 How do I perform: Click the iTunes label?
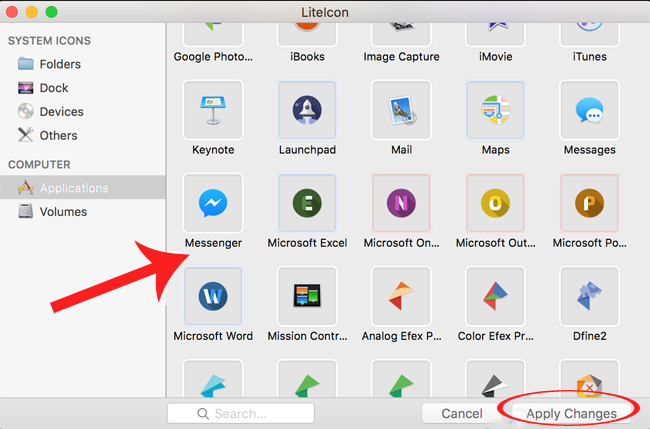[589, 57]
